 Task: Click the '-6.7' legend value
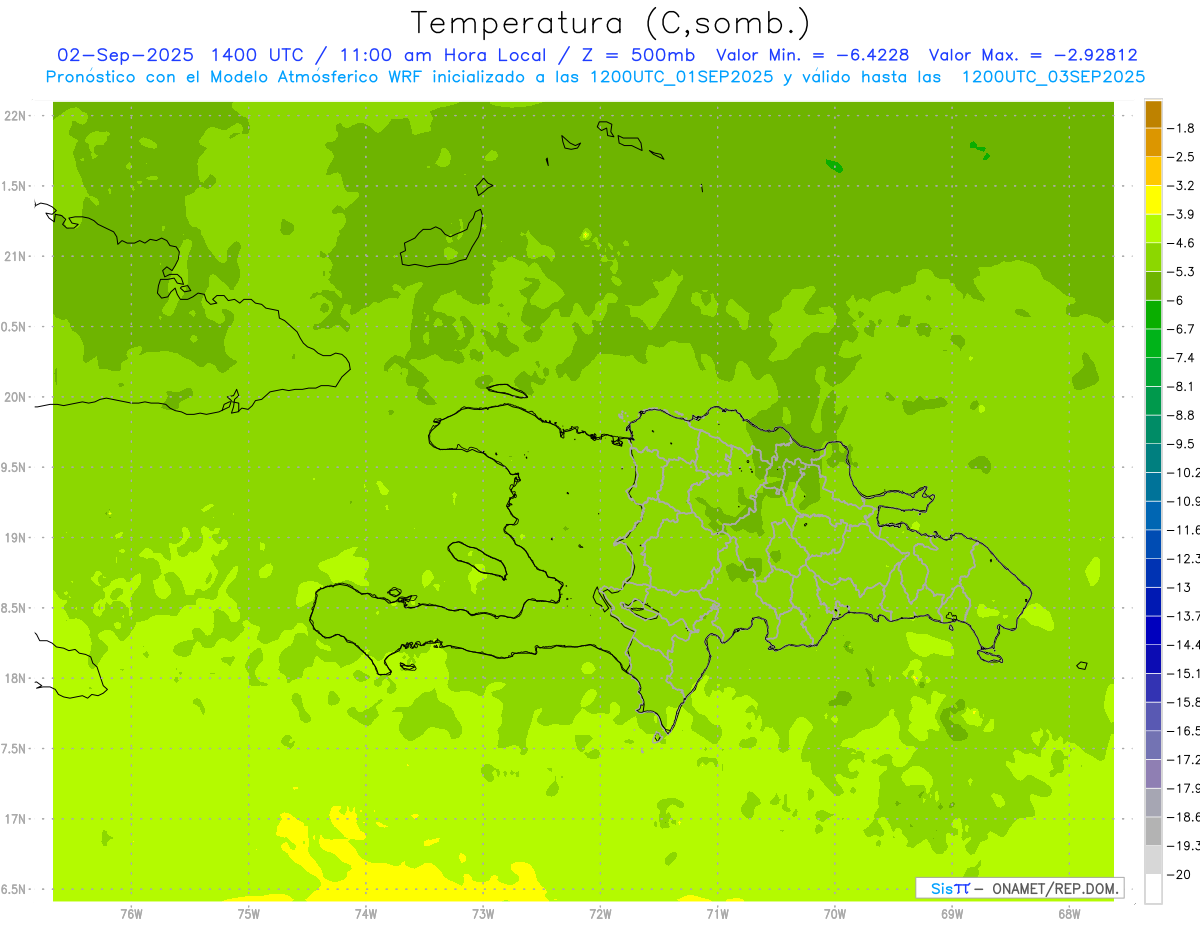pyautogui.click(x=1182, y=329)
